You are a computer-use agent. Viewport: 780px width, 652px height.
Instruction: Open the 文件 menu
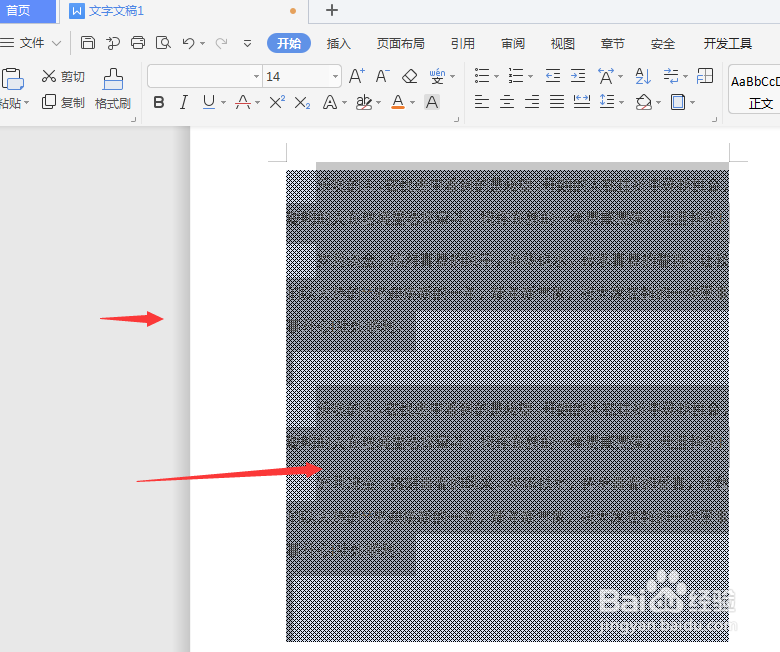click(31, 43)
